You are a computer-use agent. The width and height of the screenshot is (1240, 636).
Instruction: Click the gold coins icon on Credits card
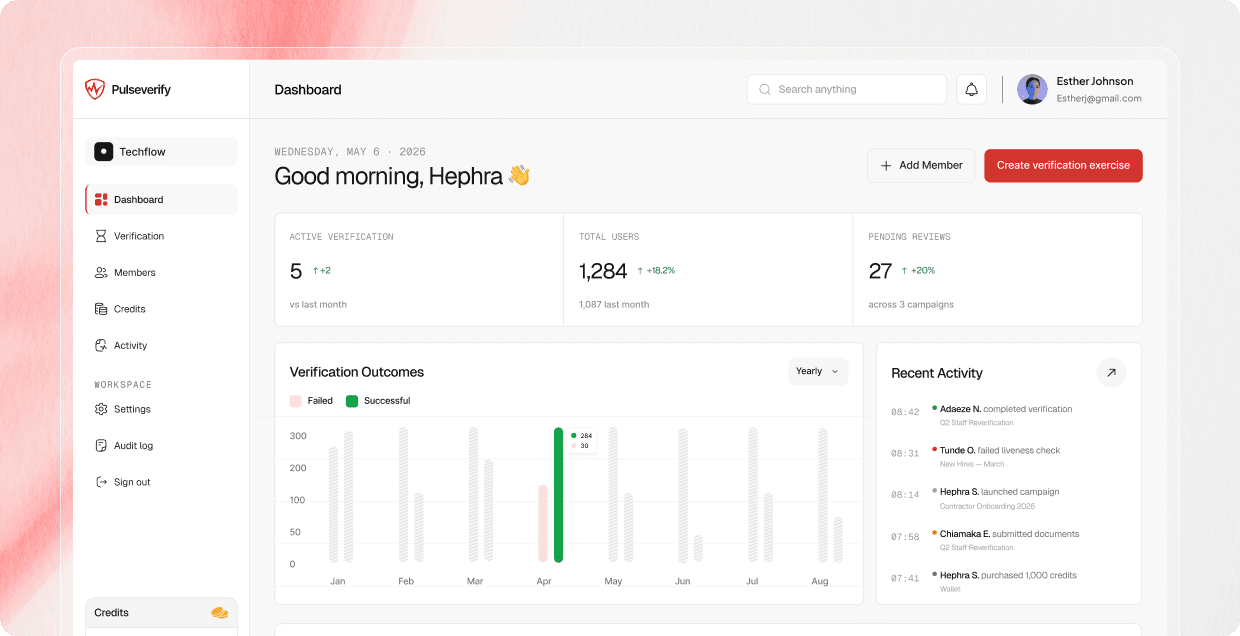coord(219,613)
